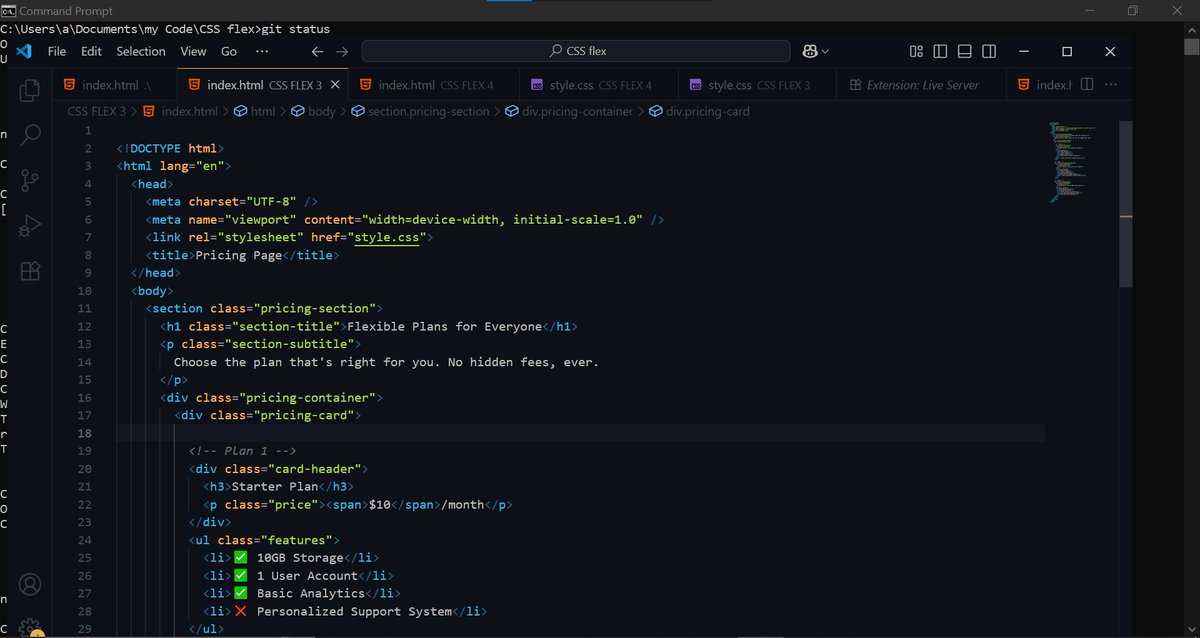
Task: Go forward with the right arrow
Action: [x=342, y=51]
